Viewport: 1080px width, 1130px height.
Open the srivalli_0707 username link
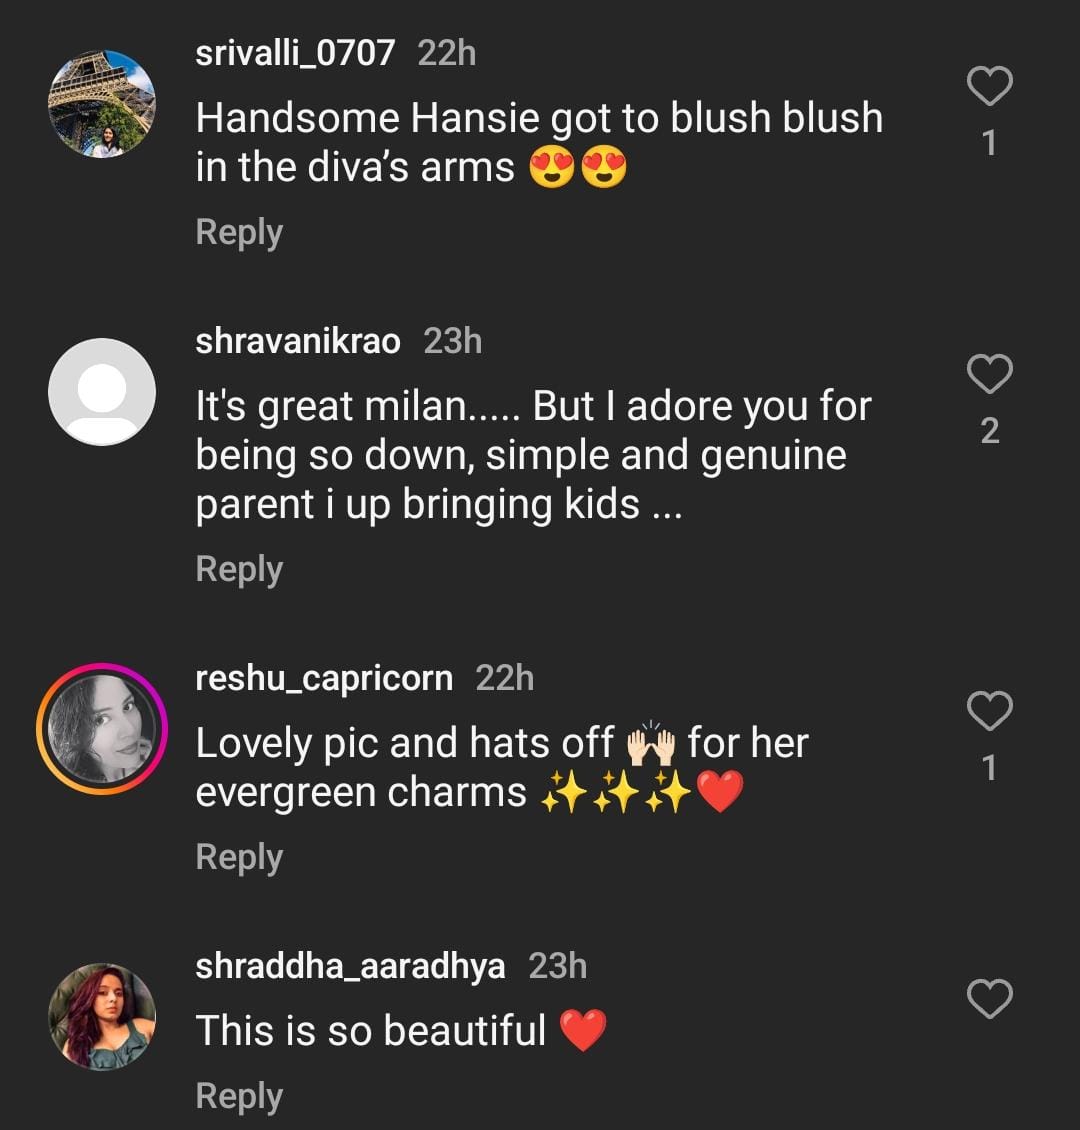click(x=295, y=53)
